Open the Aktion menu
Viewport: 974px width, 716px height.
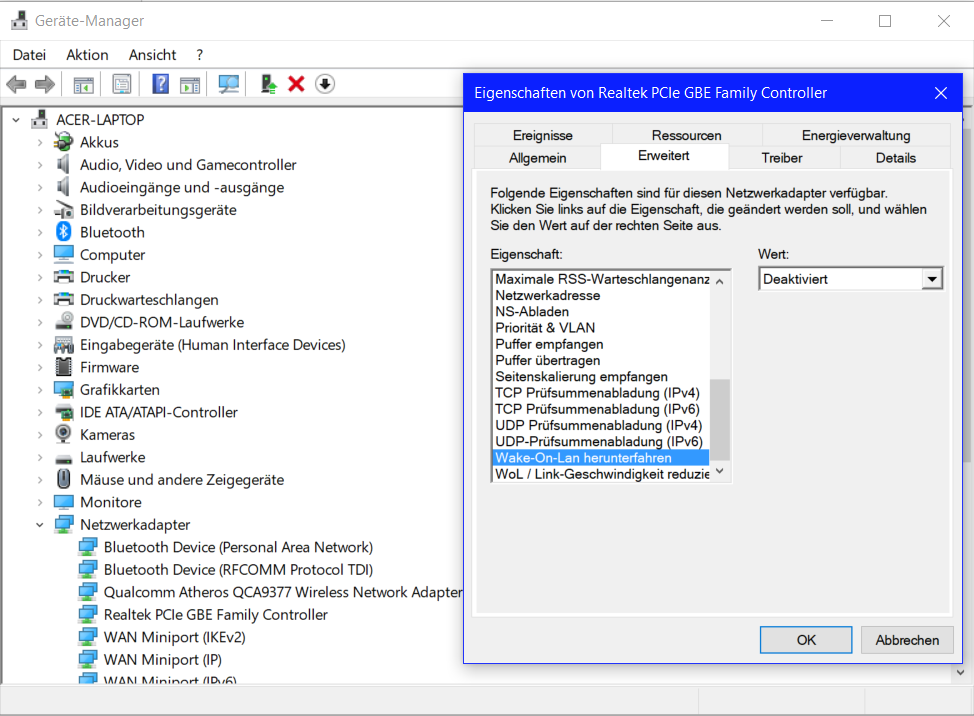88,55
